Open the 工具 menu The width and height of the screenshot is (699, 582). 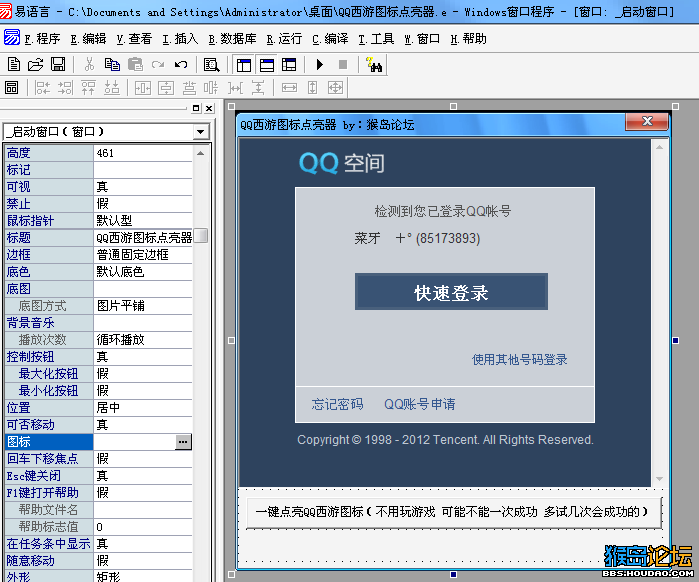coord(376,39)
